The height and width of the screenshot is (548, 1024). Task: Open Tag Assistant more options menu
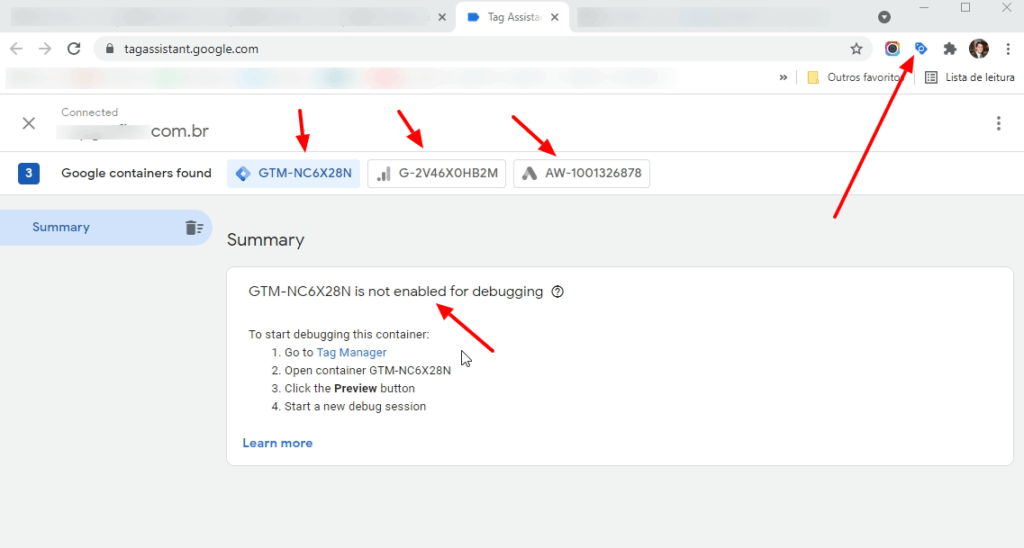[999, 123]
